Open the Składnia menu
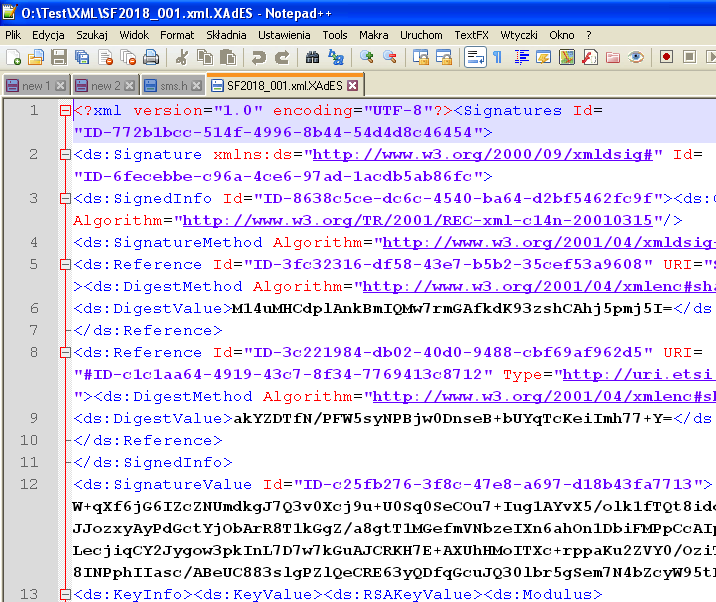716x602 pixels. coord(226,35)
